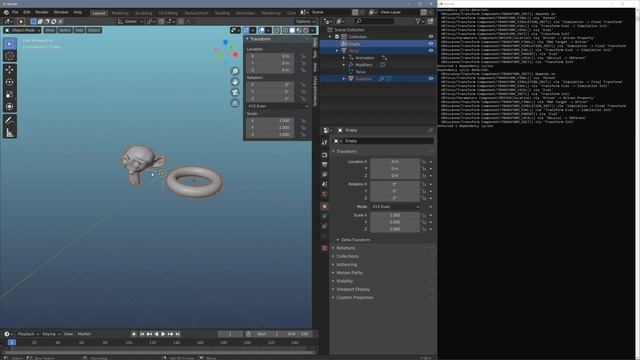The height and width of the screenshot is (360, 640).
Task: Expand the Viewport Display panel
Action: coord(353,289)
